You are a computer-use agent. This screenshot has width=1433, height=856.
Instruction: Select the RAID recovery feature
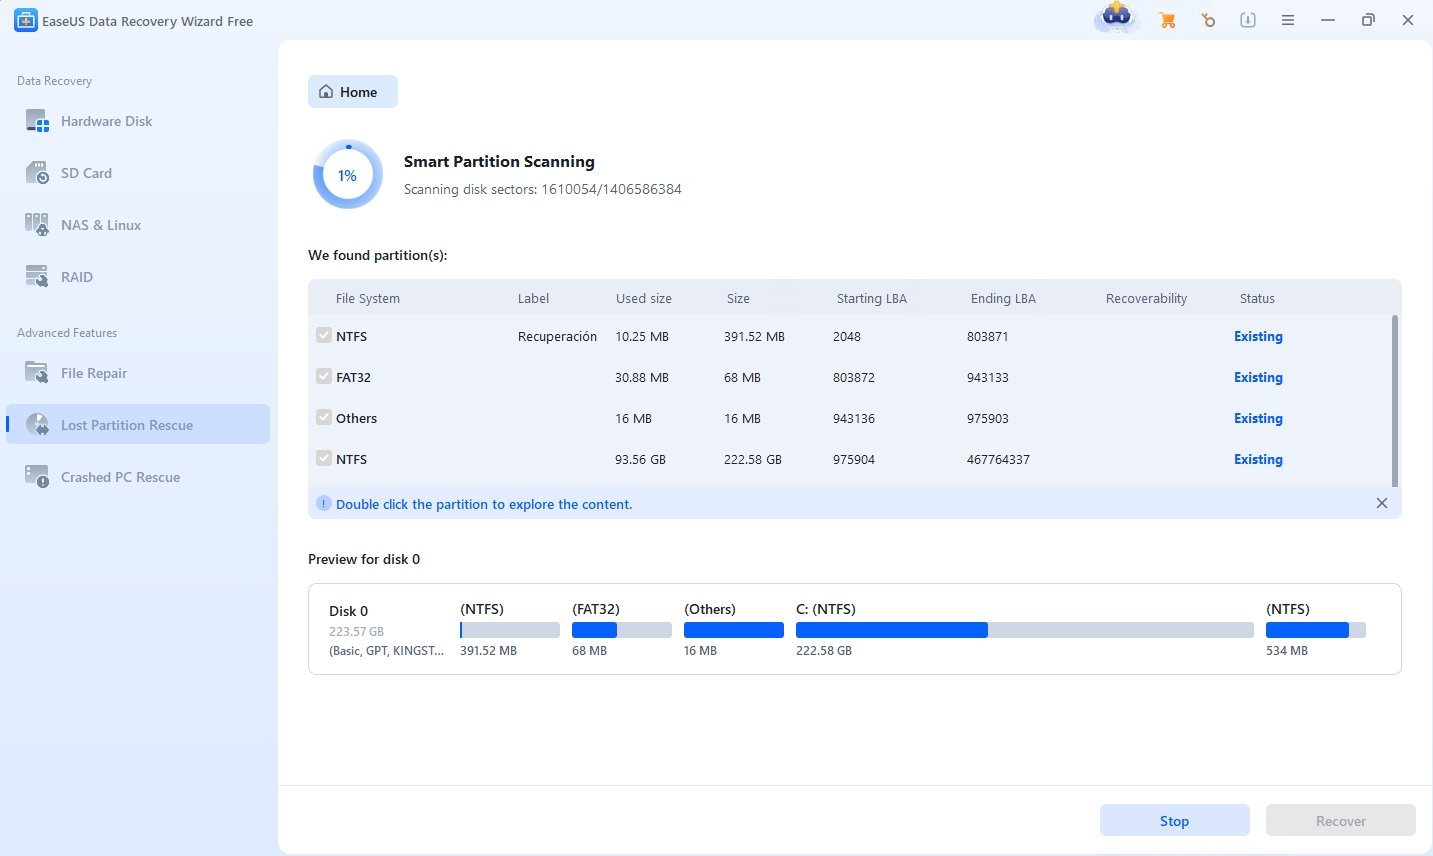(75, 276)
